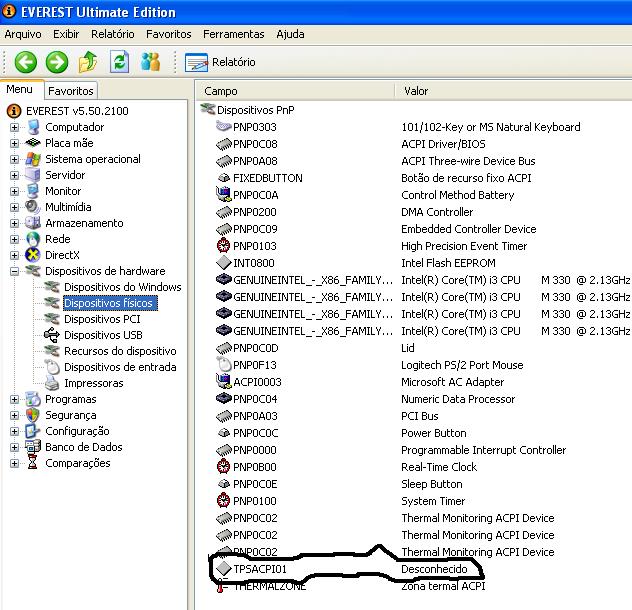The height and width of the screenshot is (610, 632).
Task: Expand the DirectX tree node
Action: 15,255
